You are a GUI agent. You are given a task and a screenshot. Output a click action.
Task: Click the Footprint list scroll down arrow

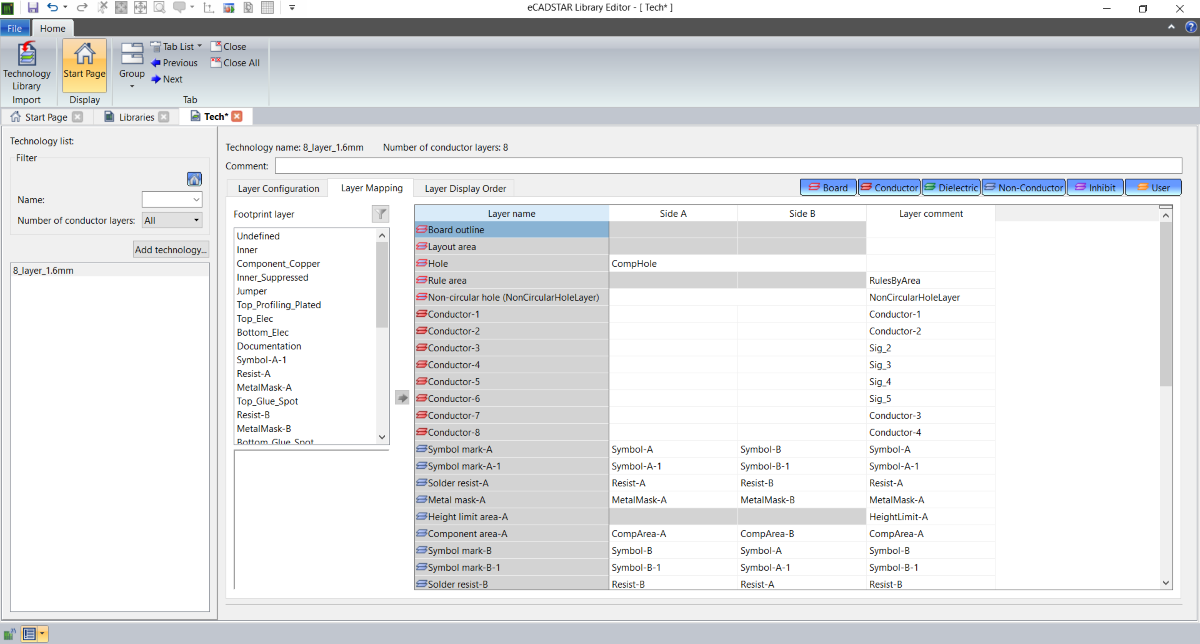click(382, 437)
